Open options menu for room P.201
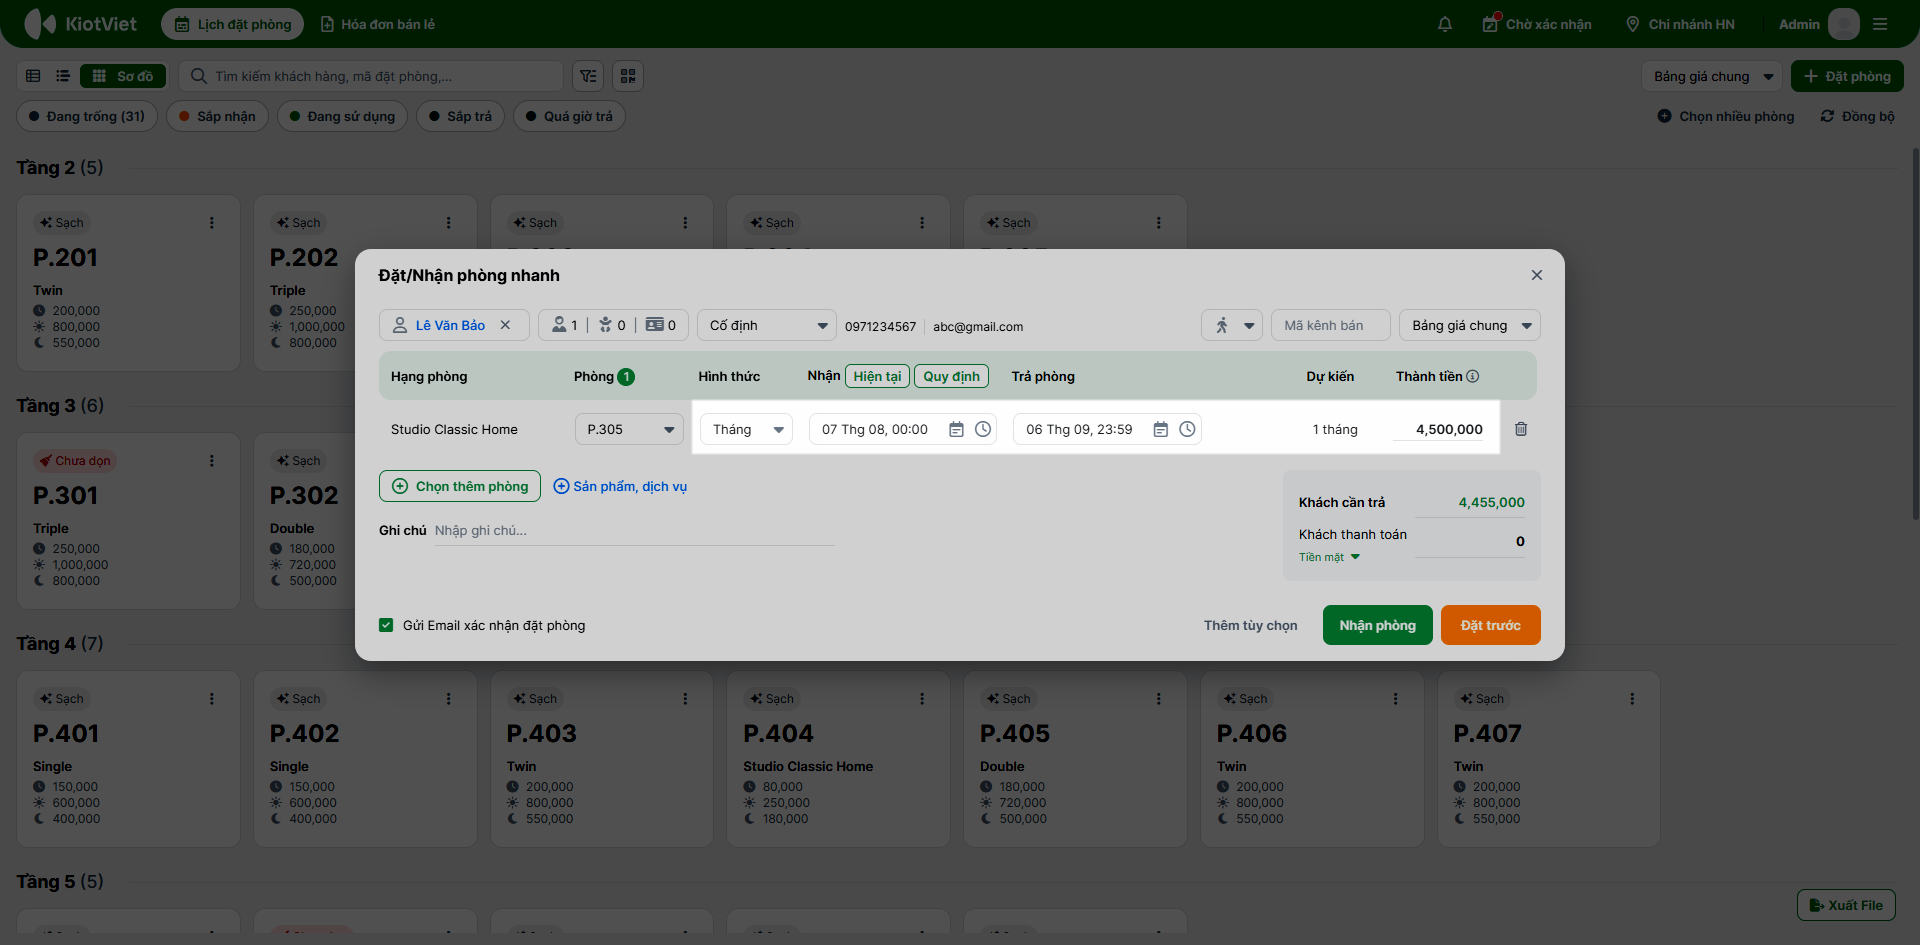Screen dimensions: 1920x945 pyautogui.click(x=211, y=223)
